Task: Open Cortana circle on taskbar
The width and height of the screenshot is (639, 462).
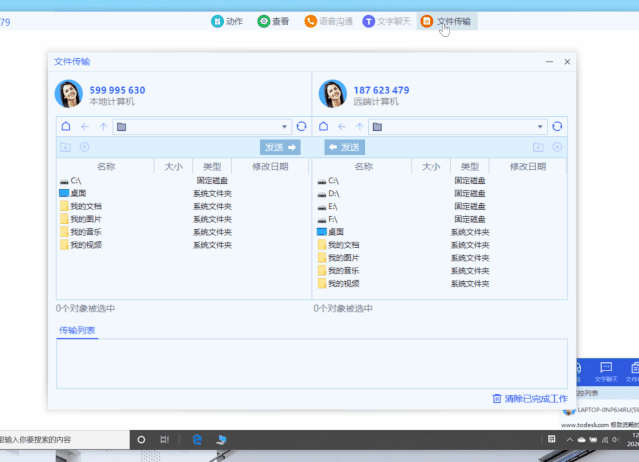Action: pos(141,440)
